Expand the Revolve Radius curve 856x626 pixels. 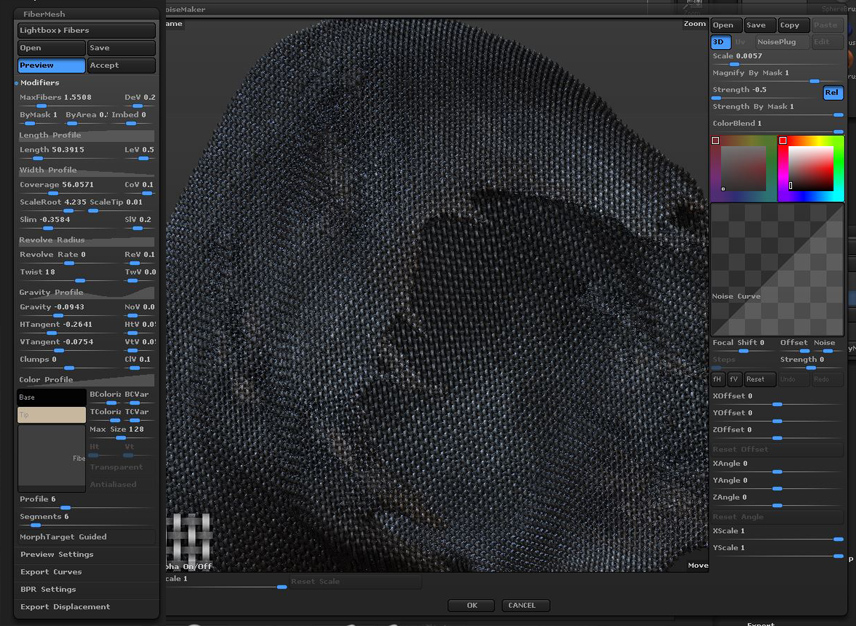click(86, 240)
